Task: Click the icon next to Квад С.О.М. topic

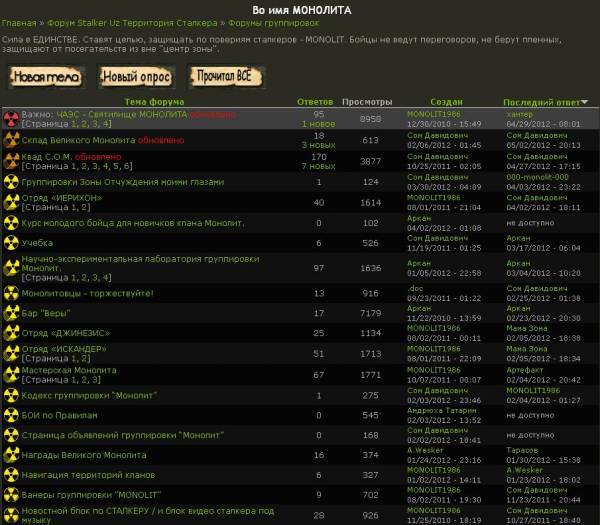Action: point(11,161)
